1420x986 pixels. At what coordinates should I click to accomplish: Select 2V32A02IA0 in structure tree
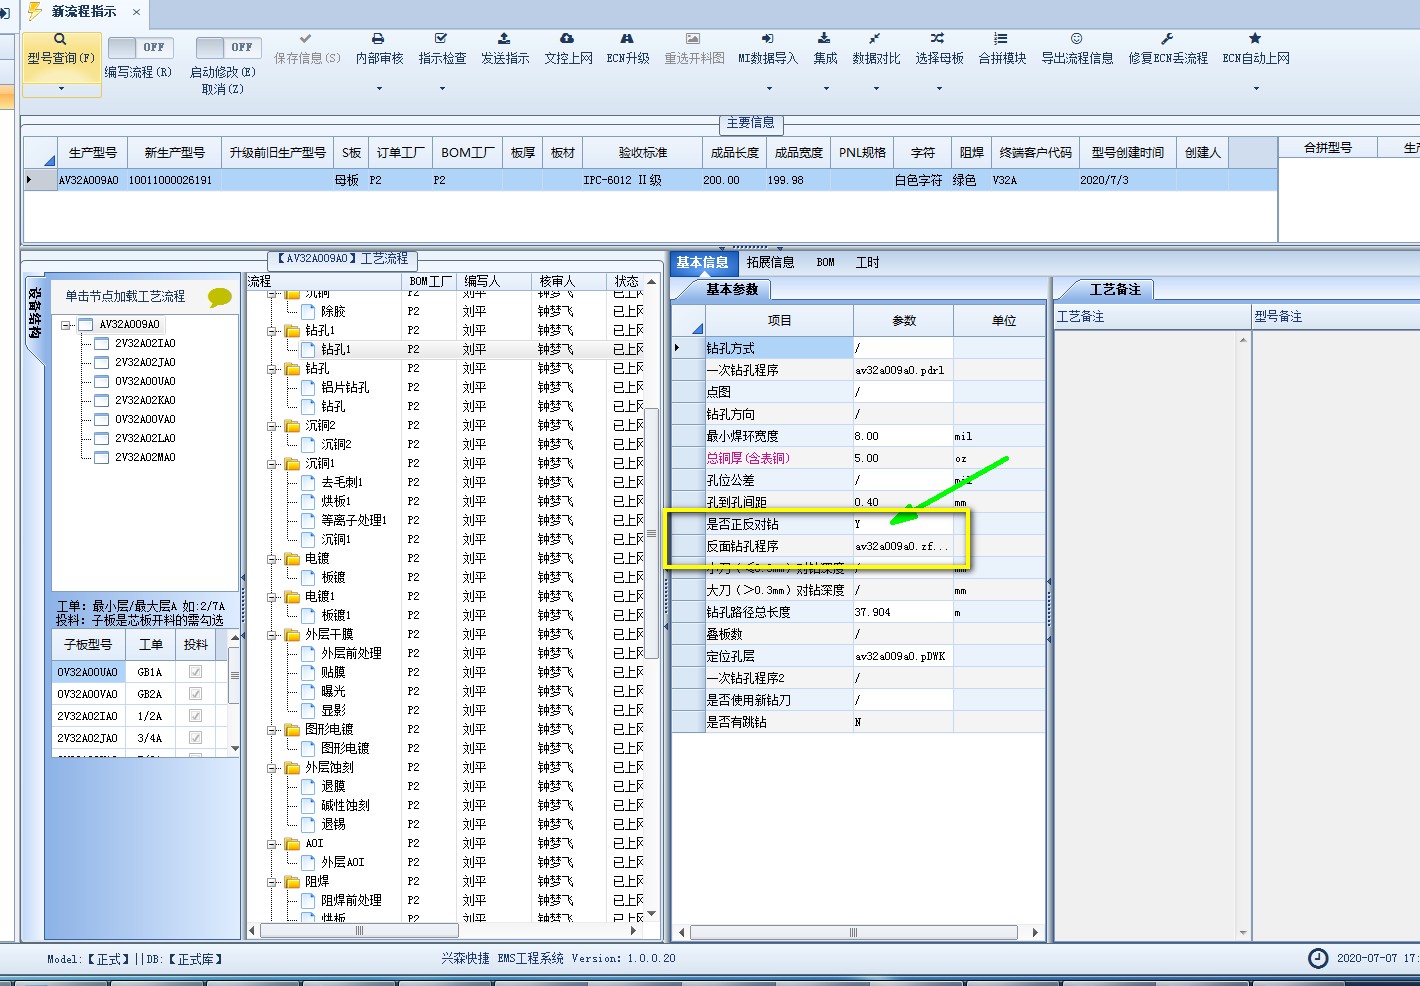145,343
